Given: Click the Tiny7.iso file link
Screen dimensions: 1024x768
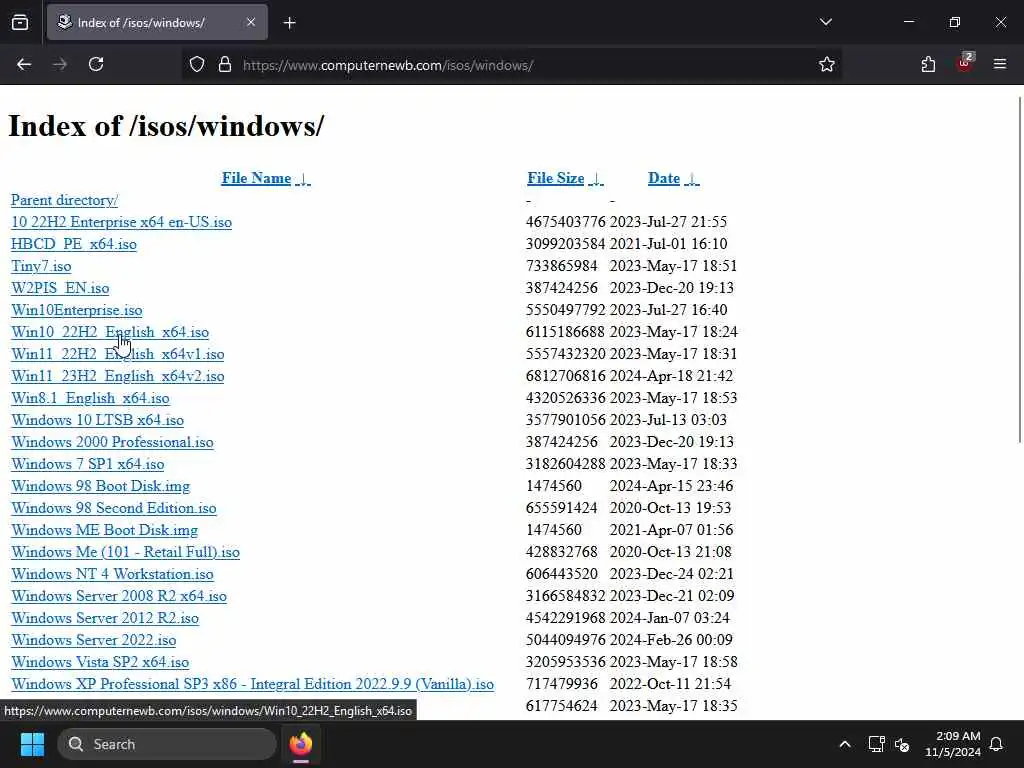Looking at the screenshot, I should [x=41, y=266].
